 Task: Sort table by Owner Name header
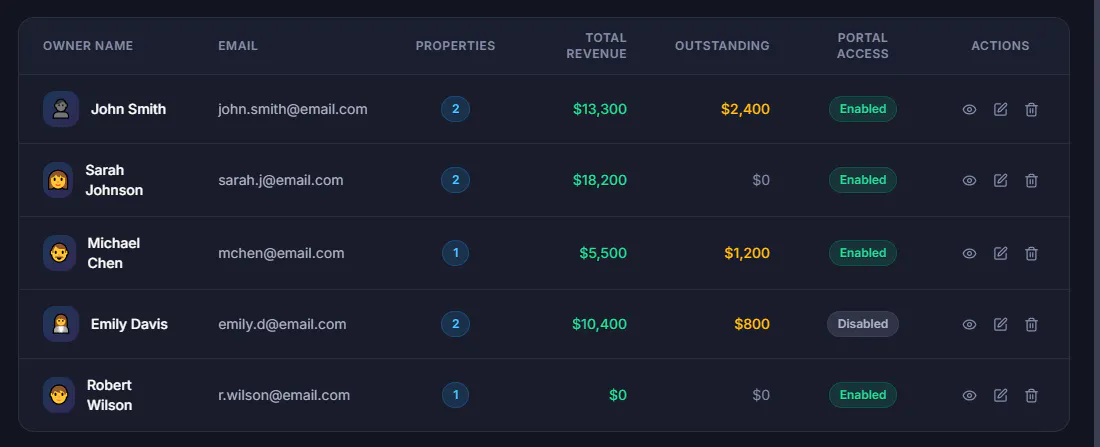point(88,46)
